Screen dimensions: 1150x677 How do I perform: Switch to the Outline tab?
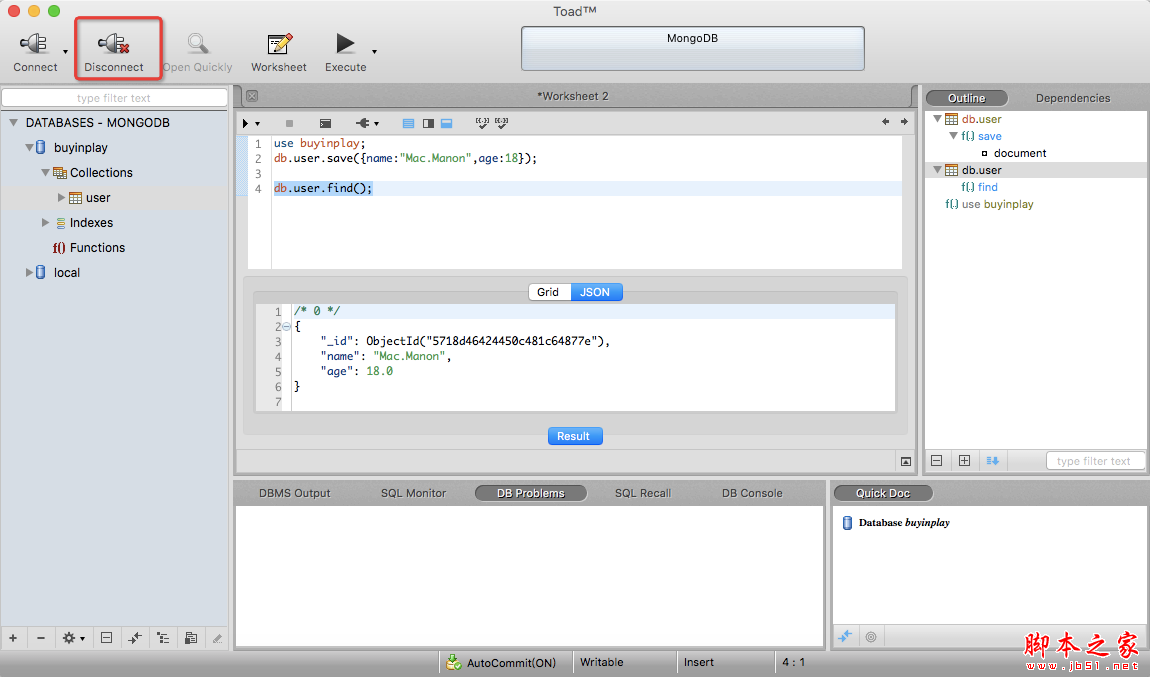pos(967,98)
